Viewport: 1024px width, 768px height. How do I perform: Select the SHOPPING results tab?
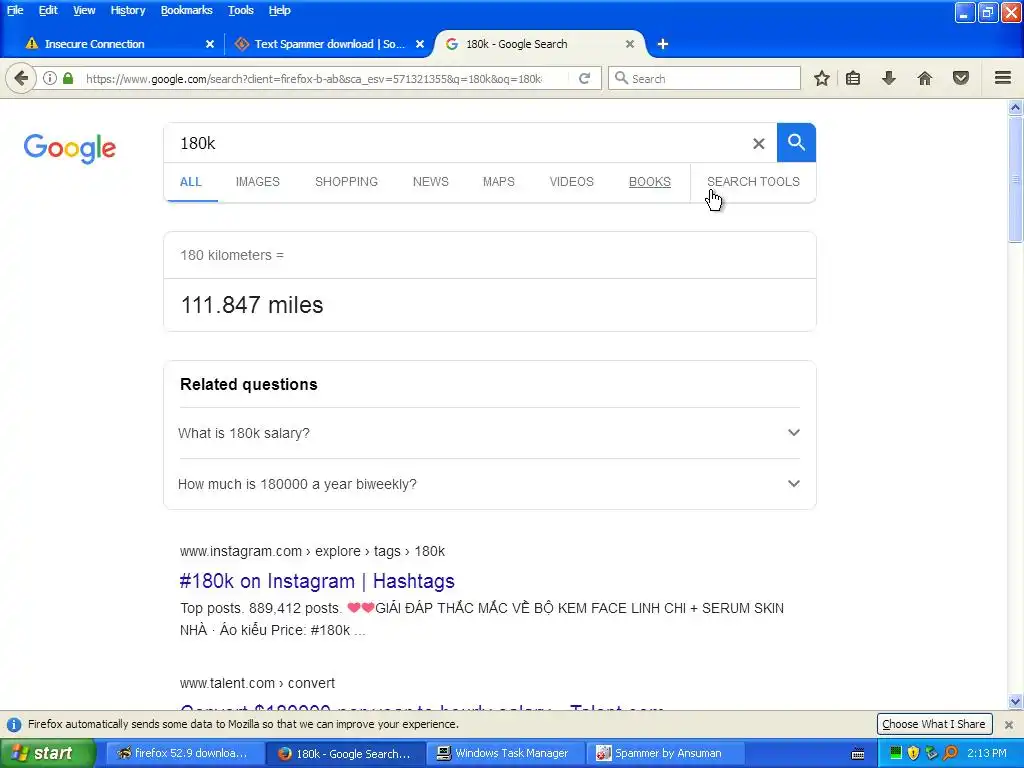click(346, 182)
